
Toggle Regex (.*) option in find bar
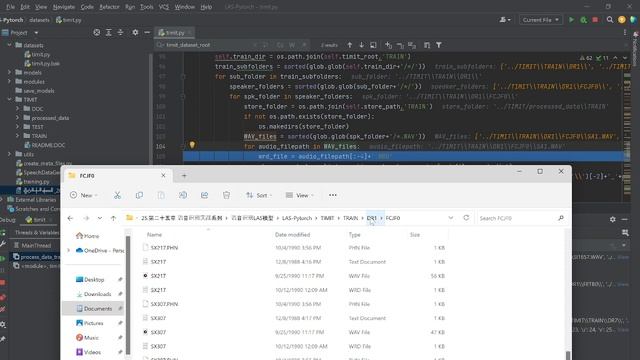304,45
